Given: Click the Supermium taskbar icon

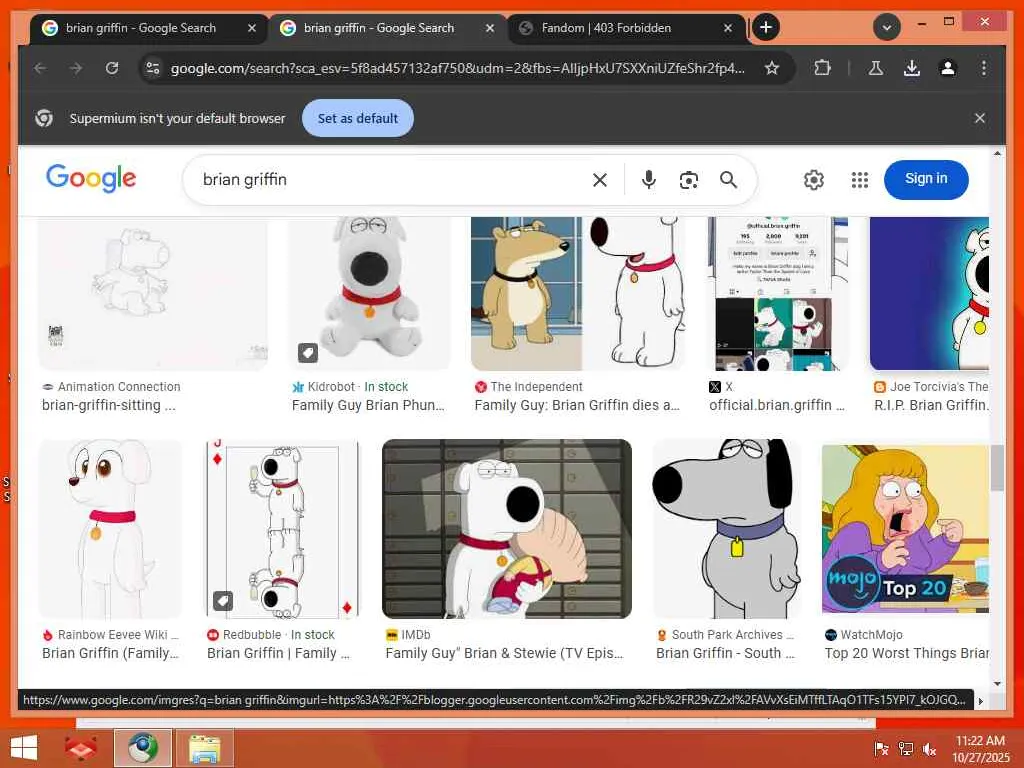Looking at the screenshot, I should point(143,748).
